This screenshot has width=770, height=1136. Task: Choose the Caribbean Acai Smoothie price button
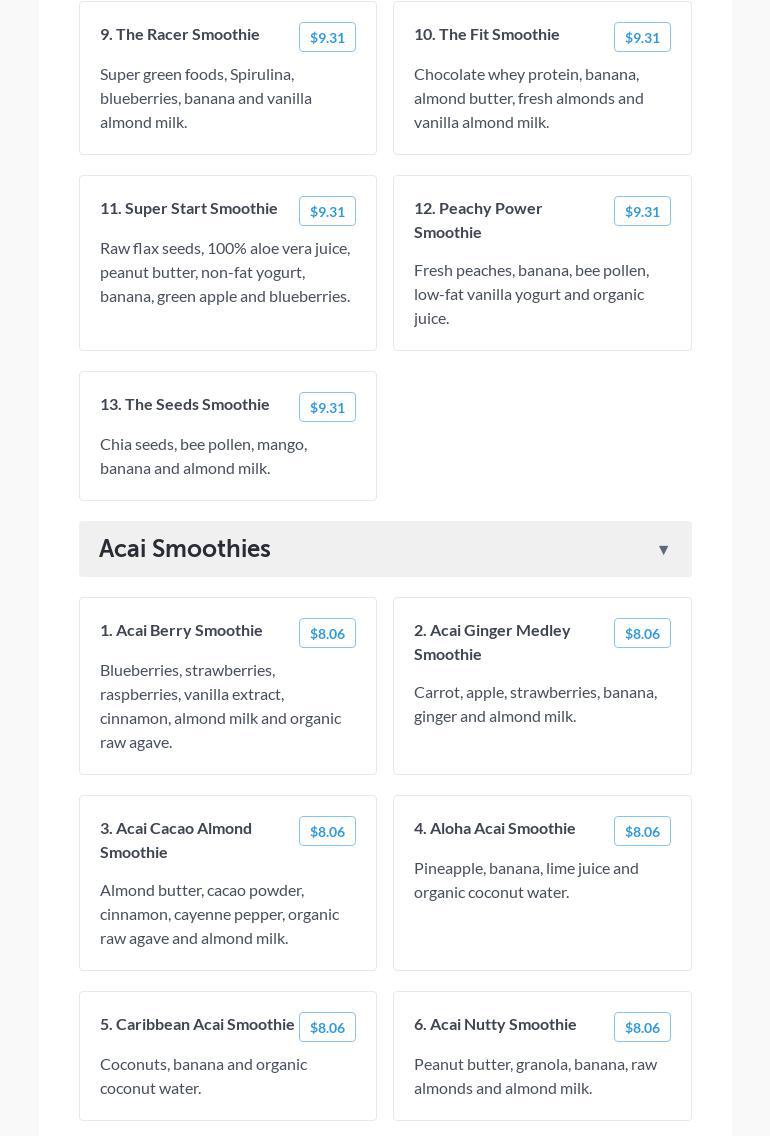(327, 1027)
